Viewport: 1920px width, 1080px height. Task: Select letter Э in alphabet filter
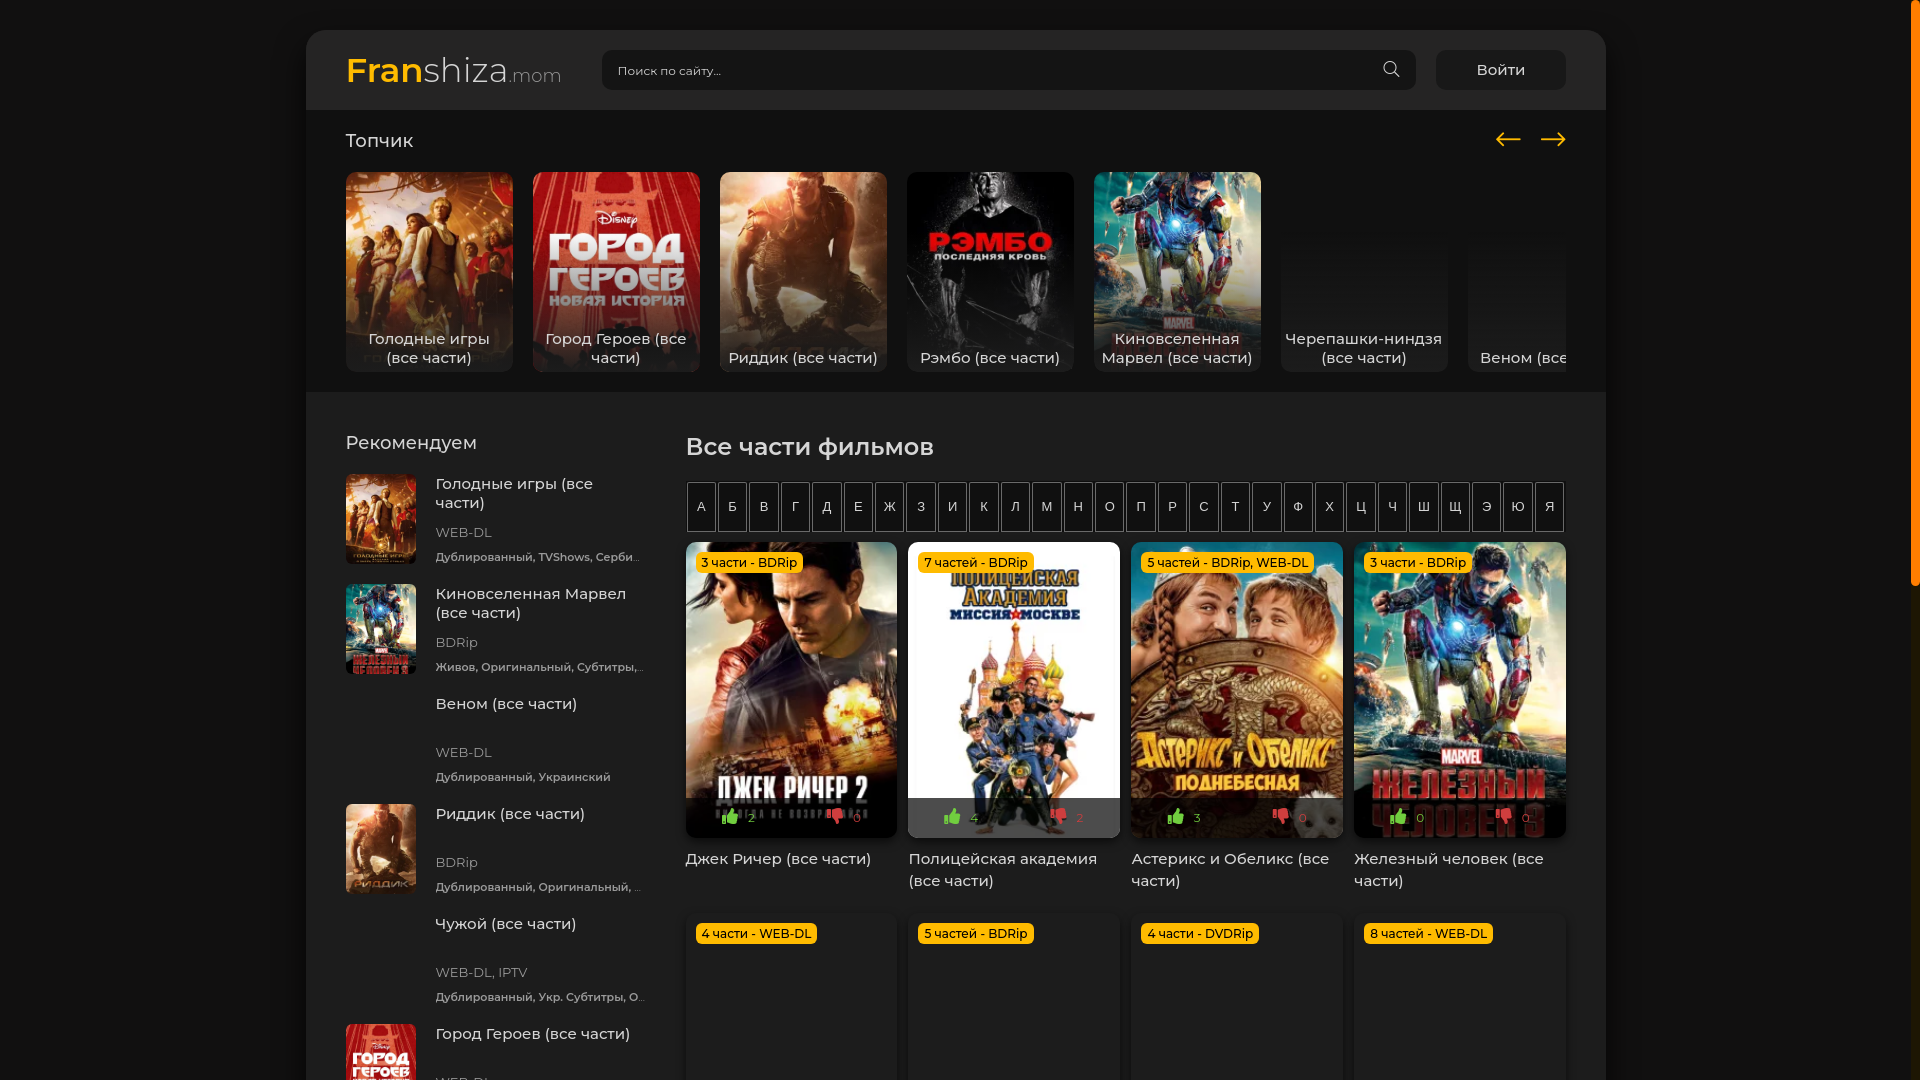(1486, 507)
